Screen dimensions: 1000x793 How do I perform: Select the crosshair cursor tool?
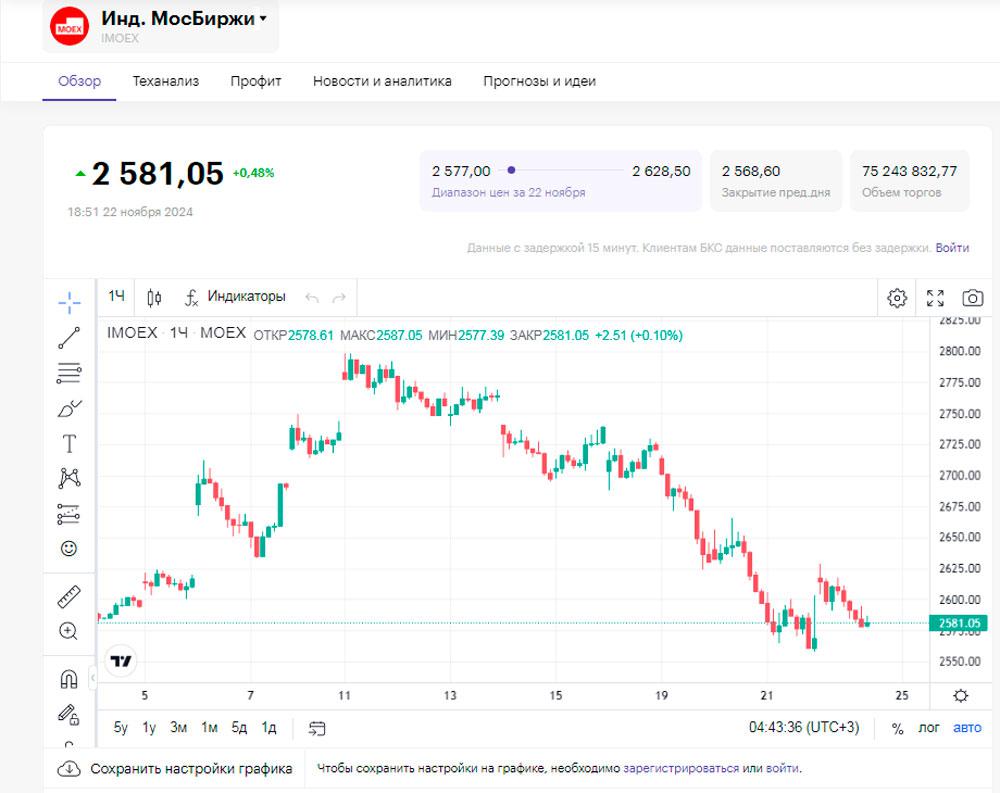point(69,302)
